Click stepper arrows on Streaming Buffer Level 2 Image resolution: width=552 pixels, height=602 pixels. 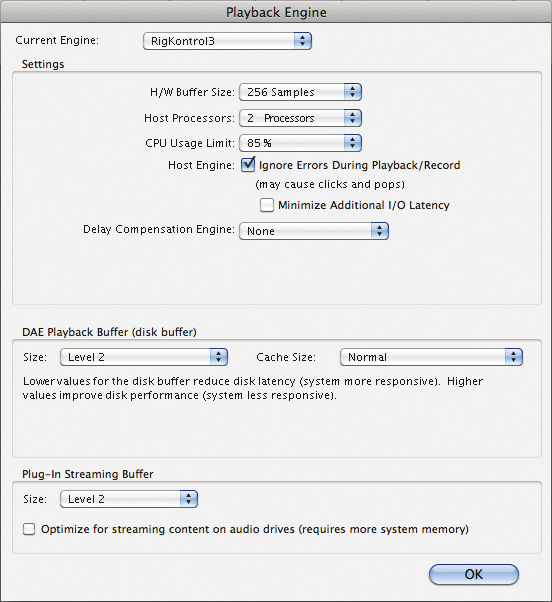(189, 499)
